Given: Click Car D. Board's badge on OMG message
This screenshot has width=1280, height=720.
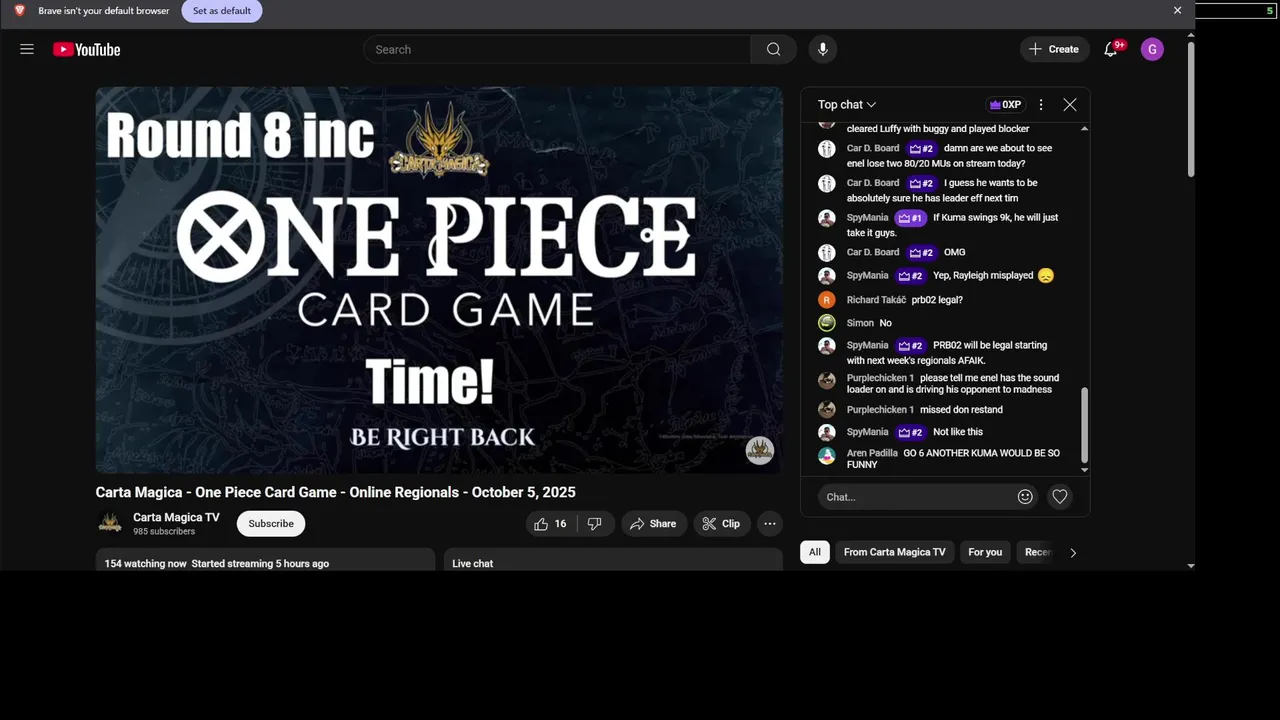Looking at the screenshot, I should [922, 252].
